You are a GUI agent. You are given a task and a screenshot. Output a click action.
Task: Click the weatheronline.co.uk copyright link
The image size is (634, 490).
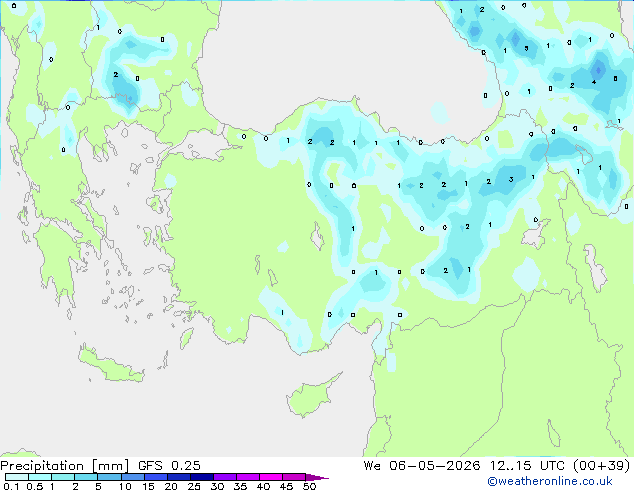click(x=550, y=481)
